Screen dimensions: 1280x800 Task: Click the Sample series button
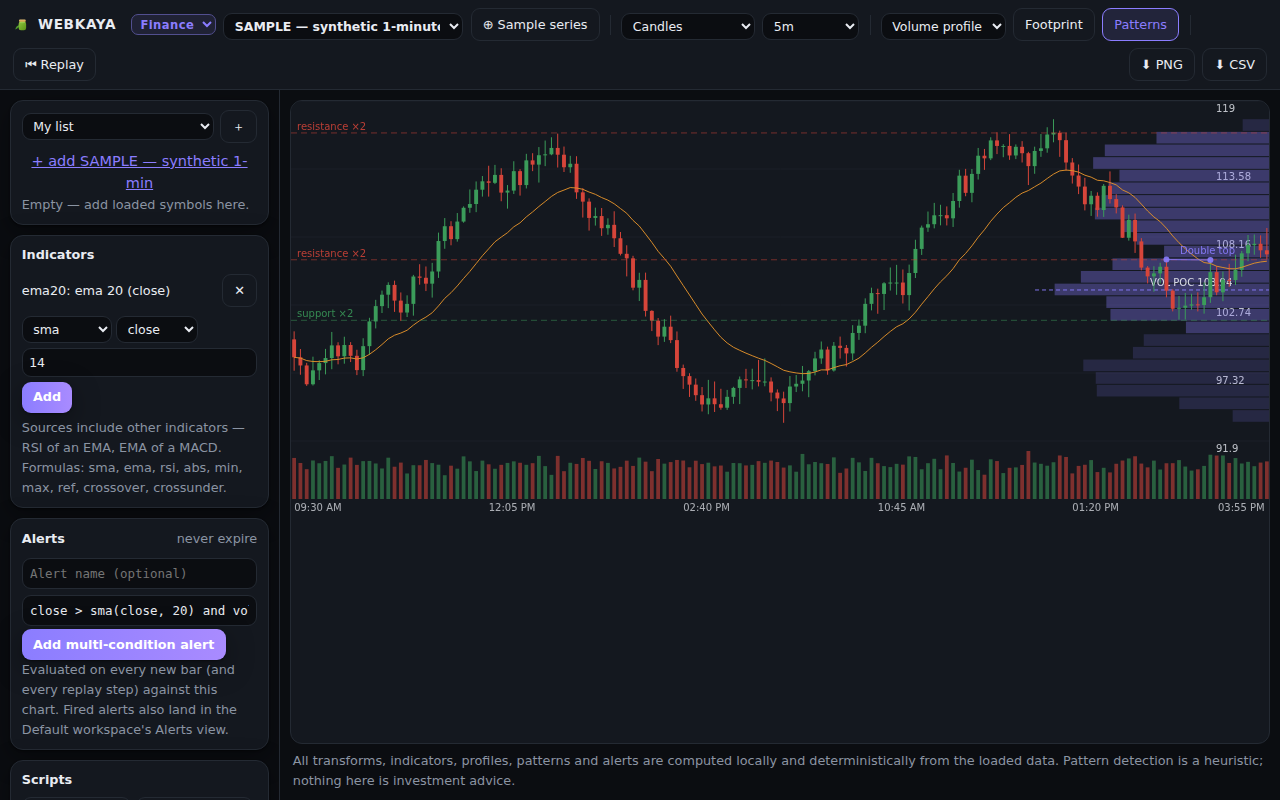(535, 25)
